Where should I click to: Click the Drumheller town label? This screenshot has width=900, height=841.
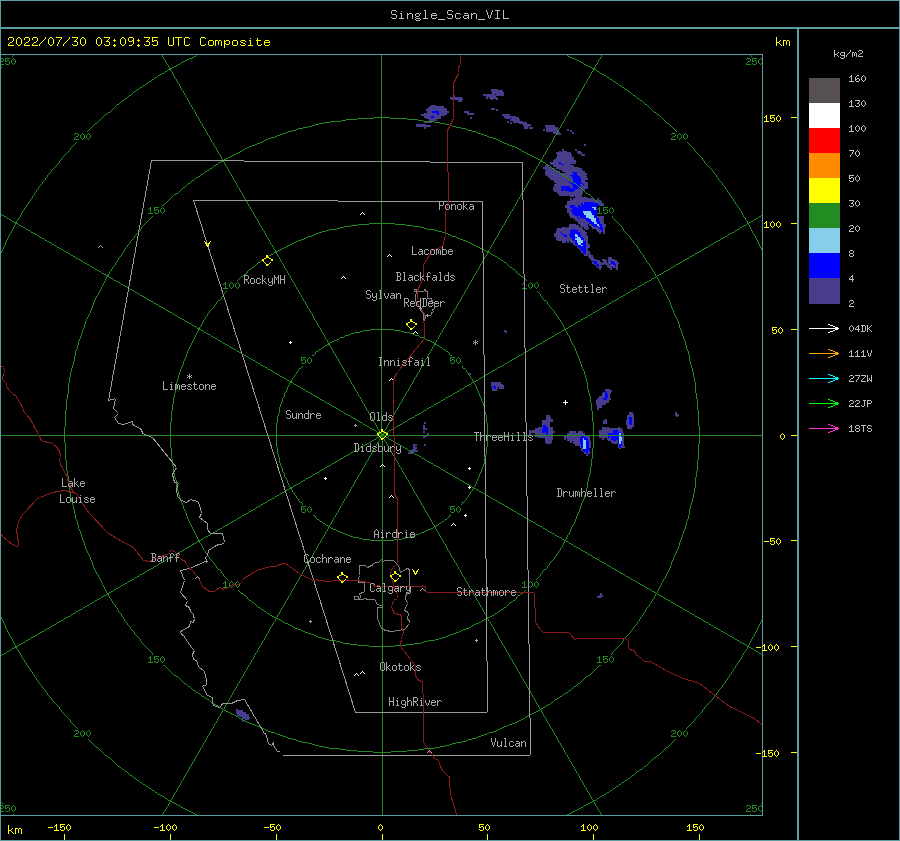click(586, 493)
